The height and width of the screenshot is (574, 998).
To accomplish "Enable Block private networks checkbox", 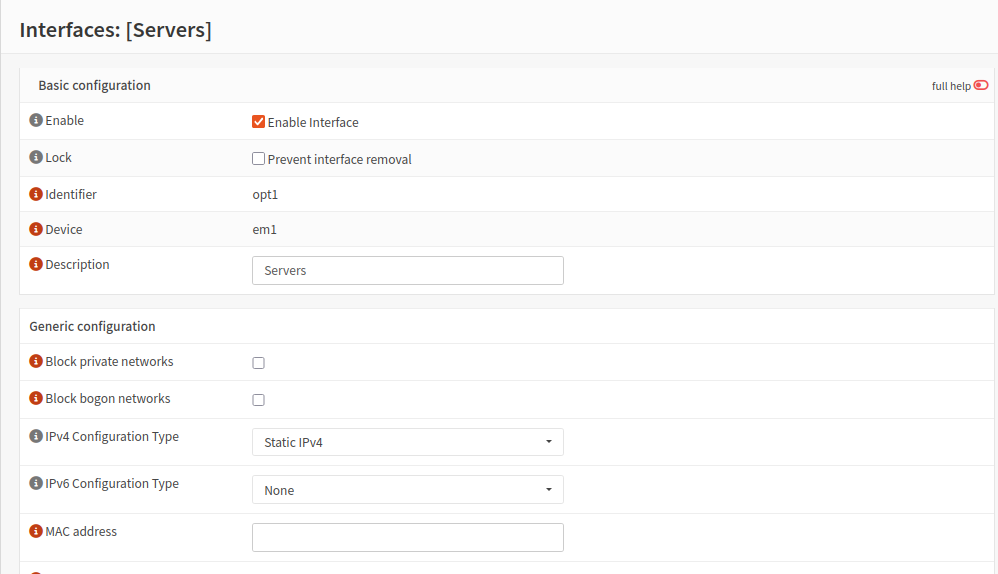I will click(x=258, y=363).
